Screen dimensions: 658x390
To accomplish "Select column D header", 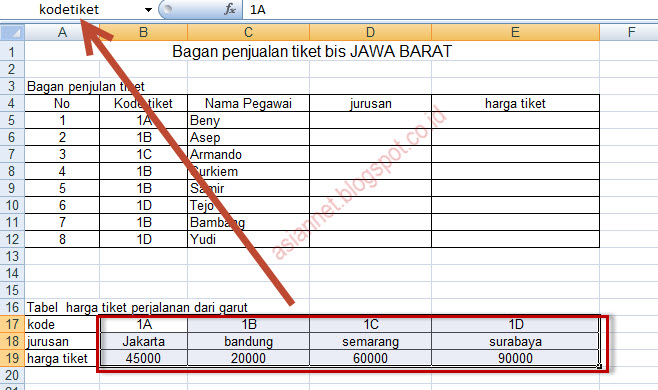I will click(x=371, y=32).
